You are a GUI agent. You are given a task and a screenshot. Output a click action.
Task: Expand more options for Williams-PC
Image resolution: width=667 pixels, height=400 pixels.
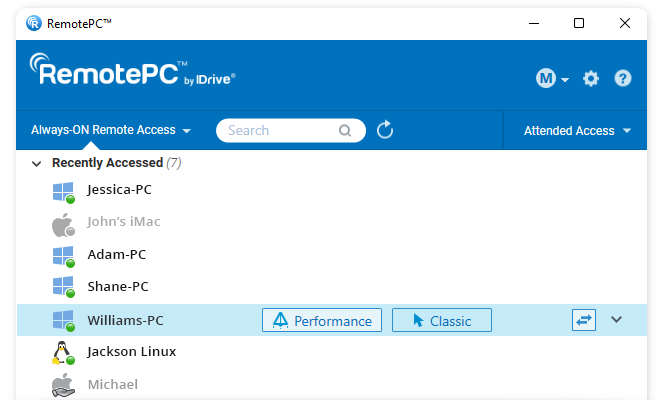(617, 320)
